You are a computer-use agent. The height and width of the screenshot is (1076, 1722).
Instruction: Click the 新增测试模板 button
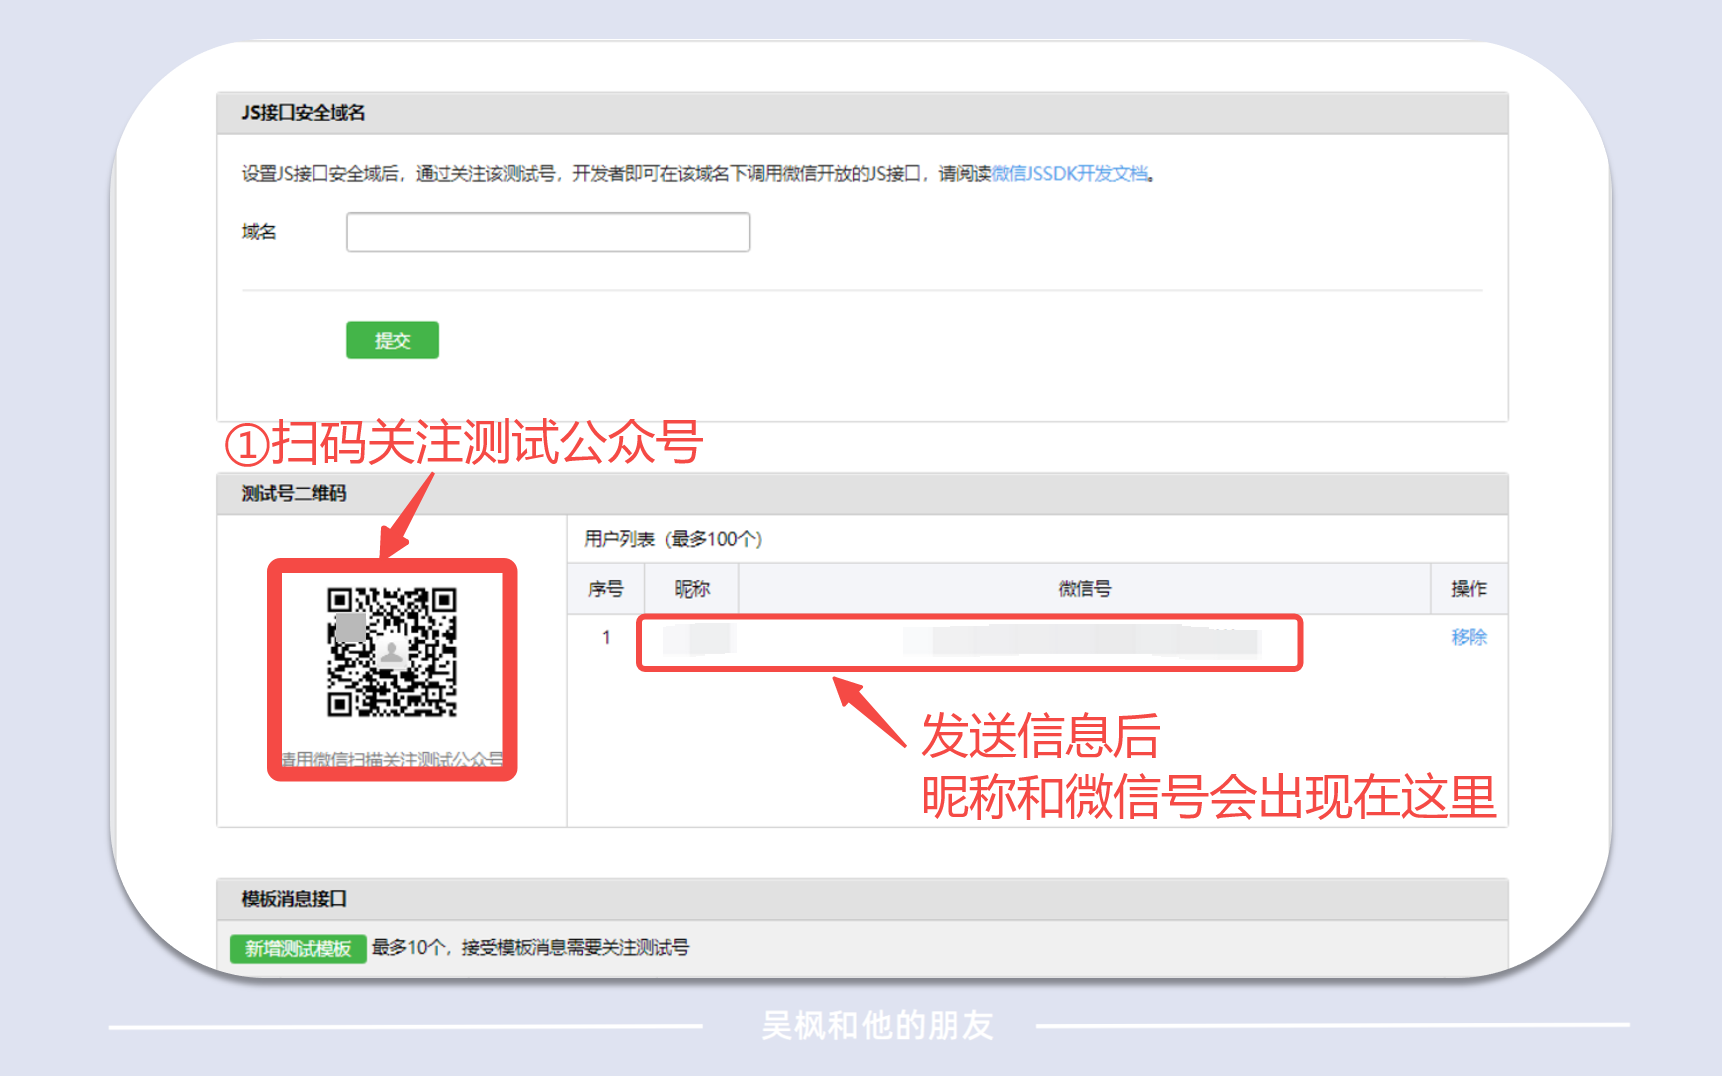[298, 948]
